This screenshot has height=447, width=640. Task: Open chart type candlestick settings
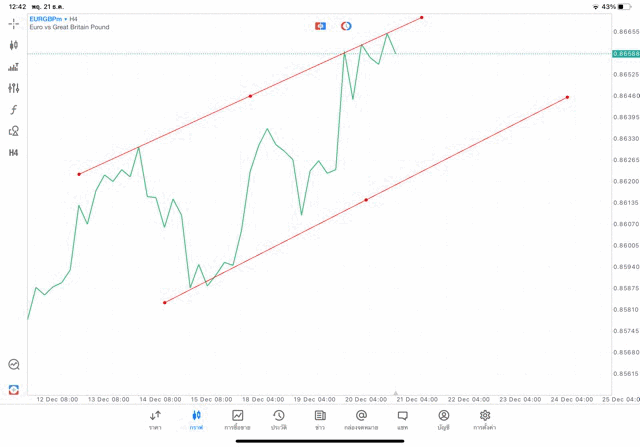pos(13,45)
